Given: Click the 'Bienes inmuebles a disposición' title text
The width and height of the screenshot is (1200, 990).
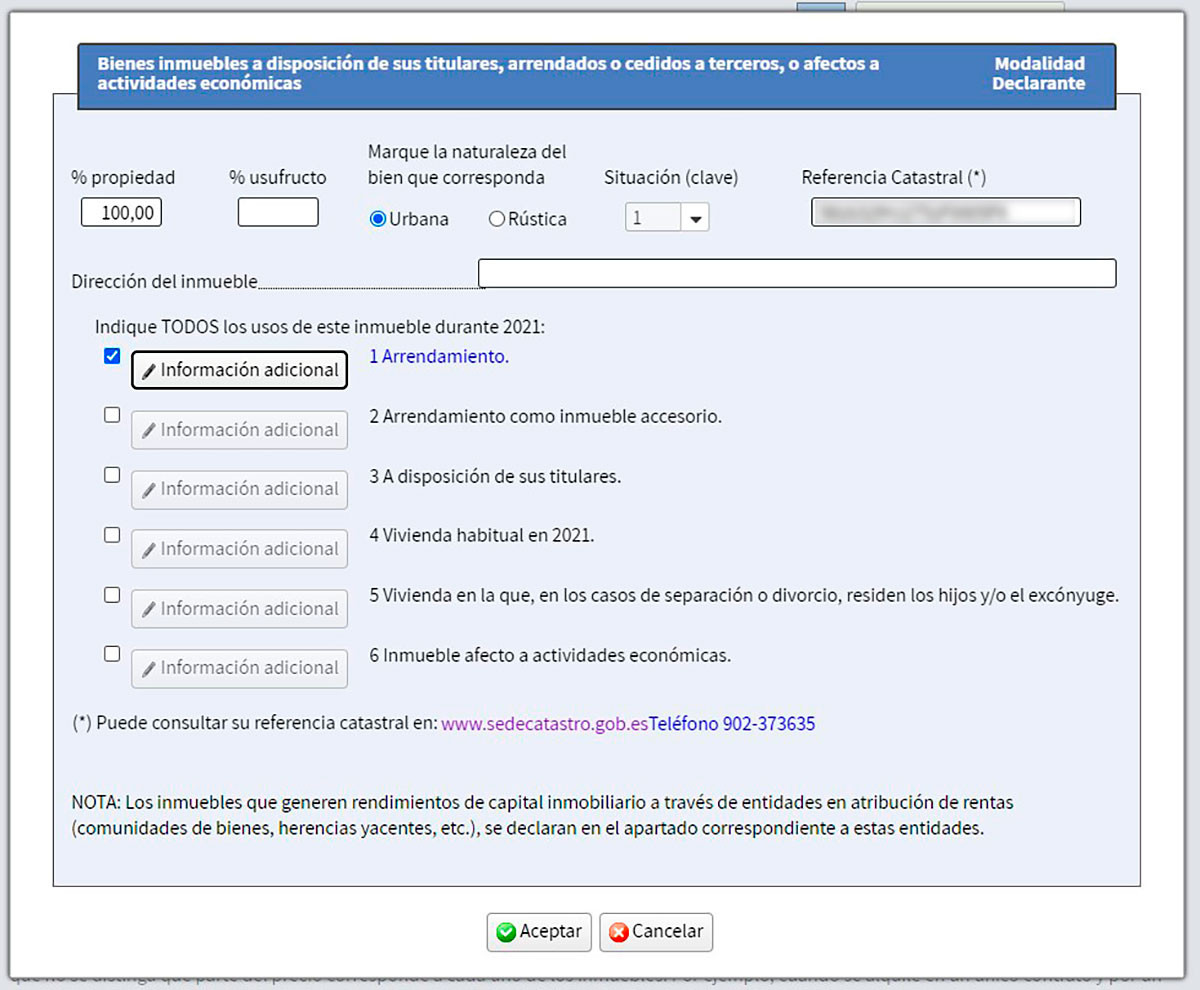Looking at the screenshot, I should pyautogui.click(x=488, y=74).
